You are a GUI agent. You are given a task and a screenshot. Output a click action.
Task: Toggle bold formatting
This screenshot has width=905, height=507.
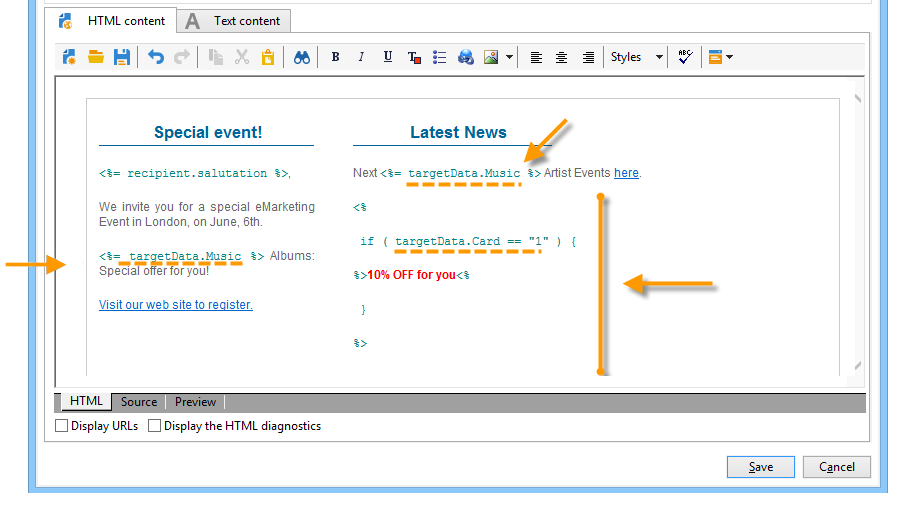click(x=335, y=57)
